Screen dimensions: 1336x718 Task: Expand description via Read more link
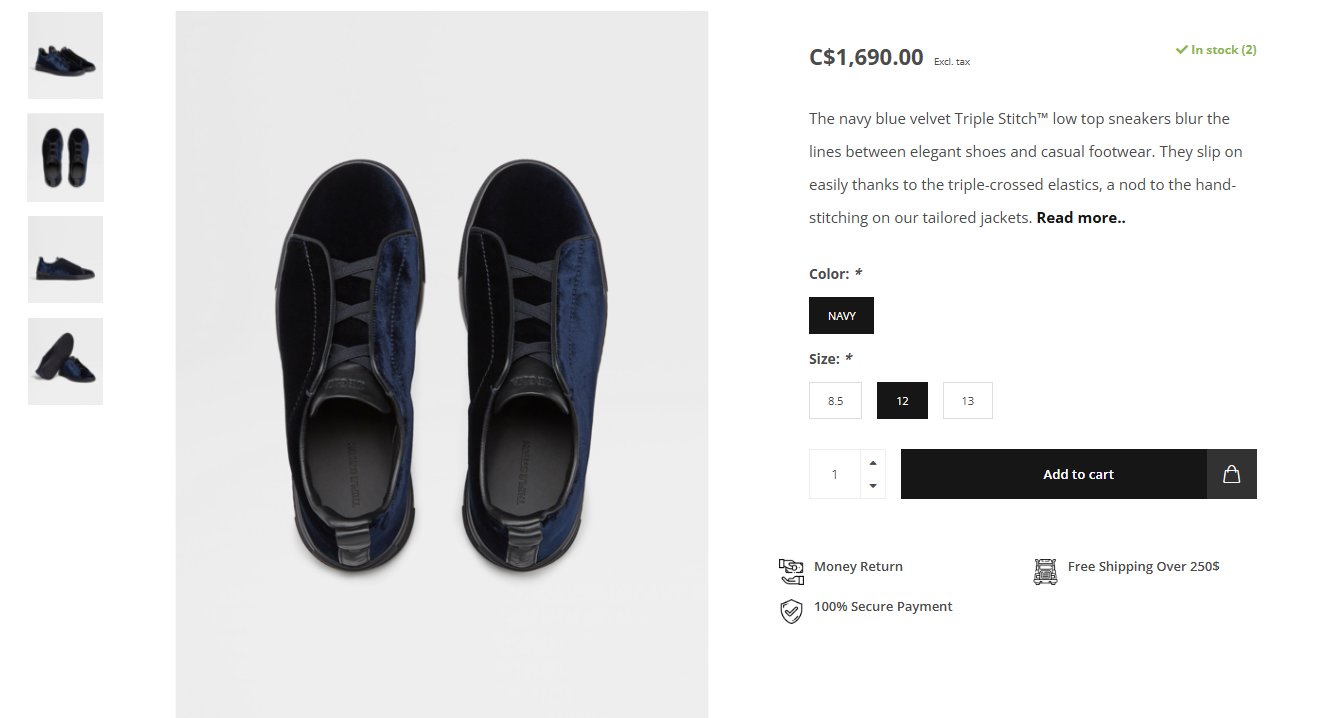coord(1080,218)
